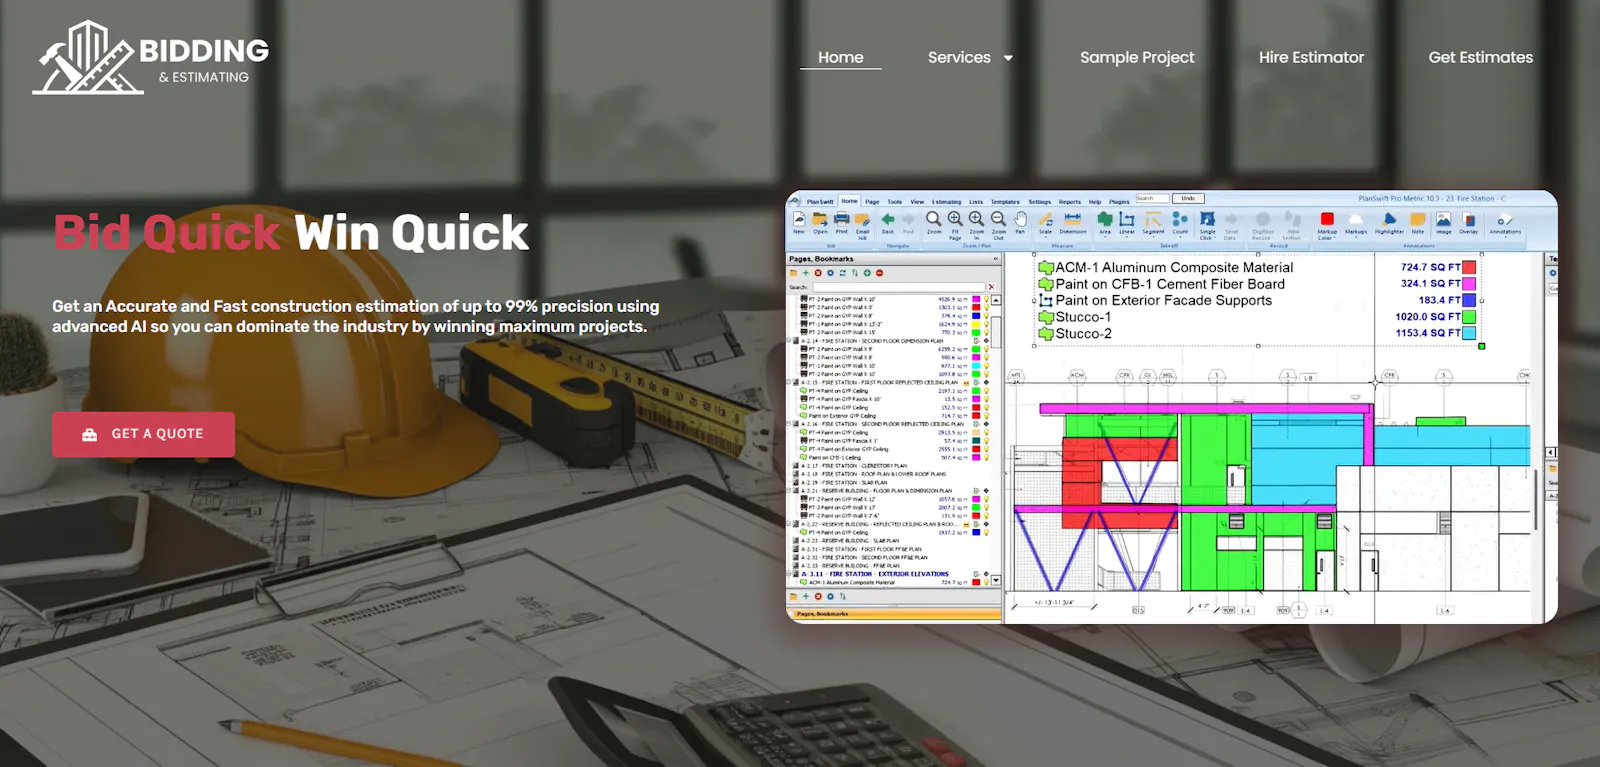Click the red swatch beside 724.7 SQ FT
Image resolution: width=1600 pixels, height=767 pixels.
(x=1469, y=267)
